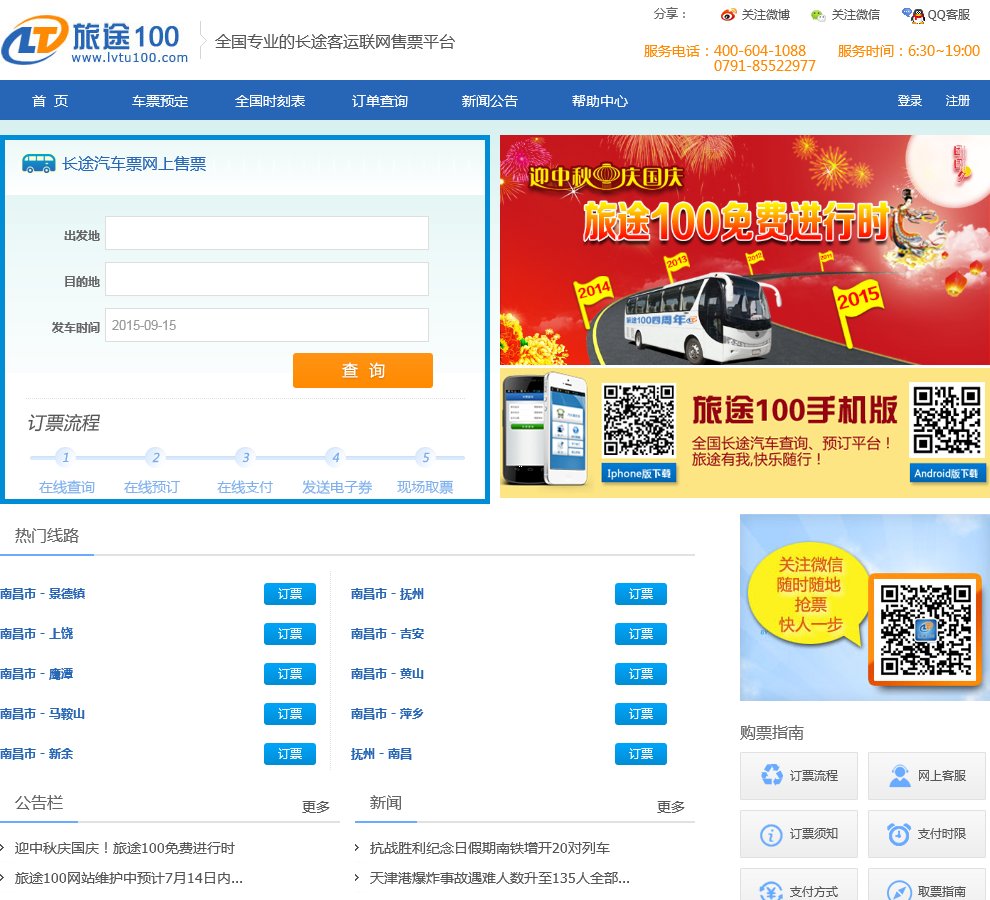Open 支付时限 clock tile

click(x=927, y=834)
